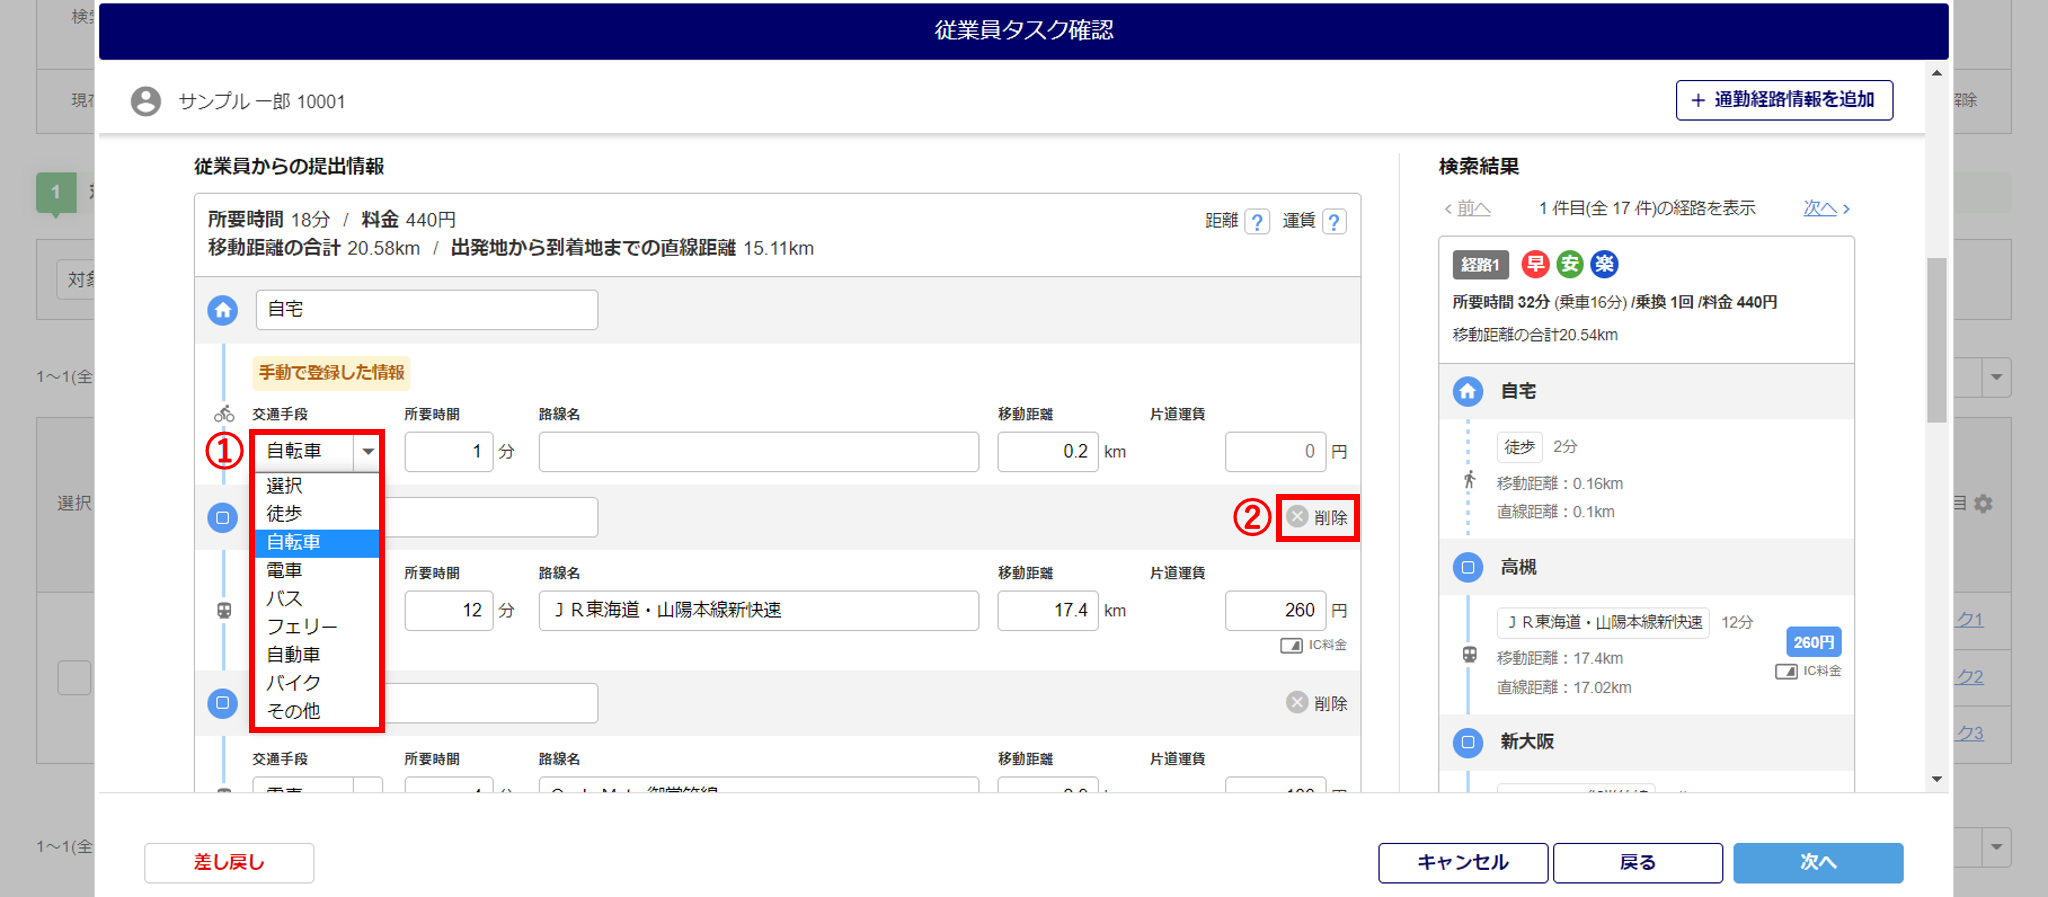Click the 自宅 departure input field

pos(427,310)
